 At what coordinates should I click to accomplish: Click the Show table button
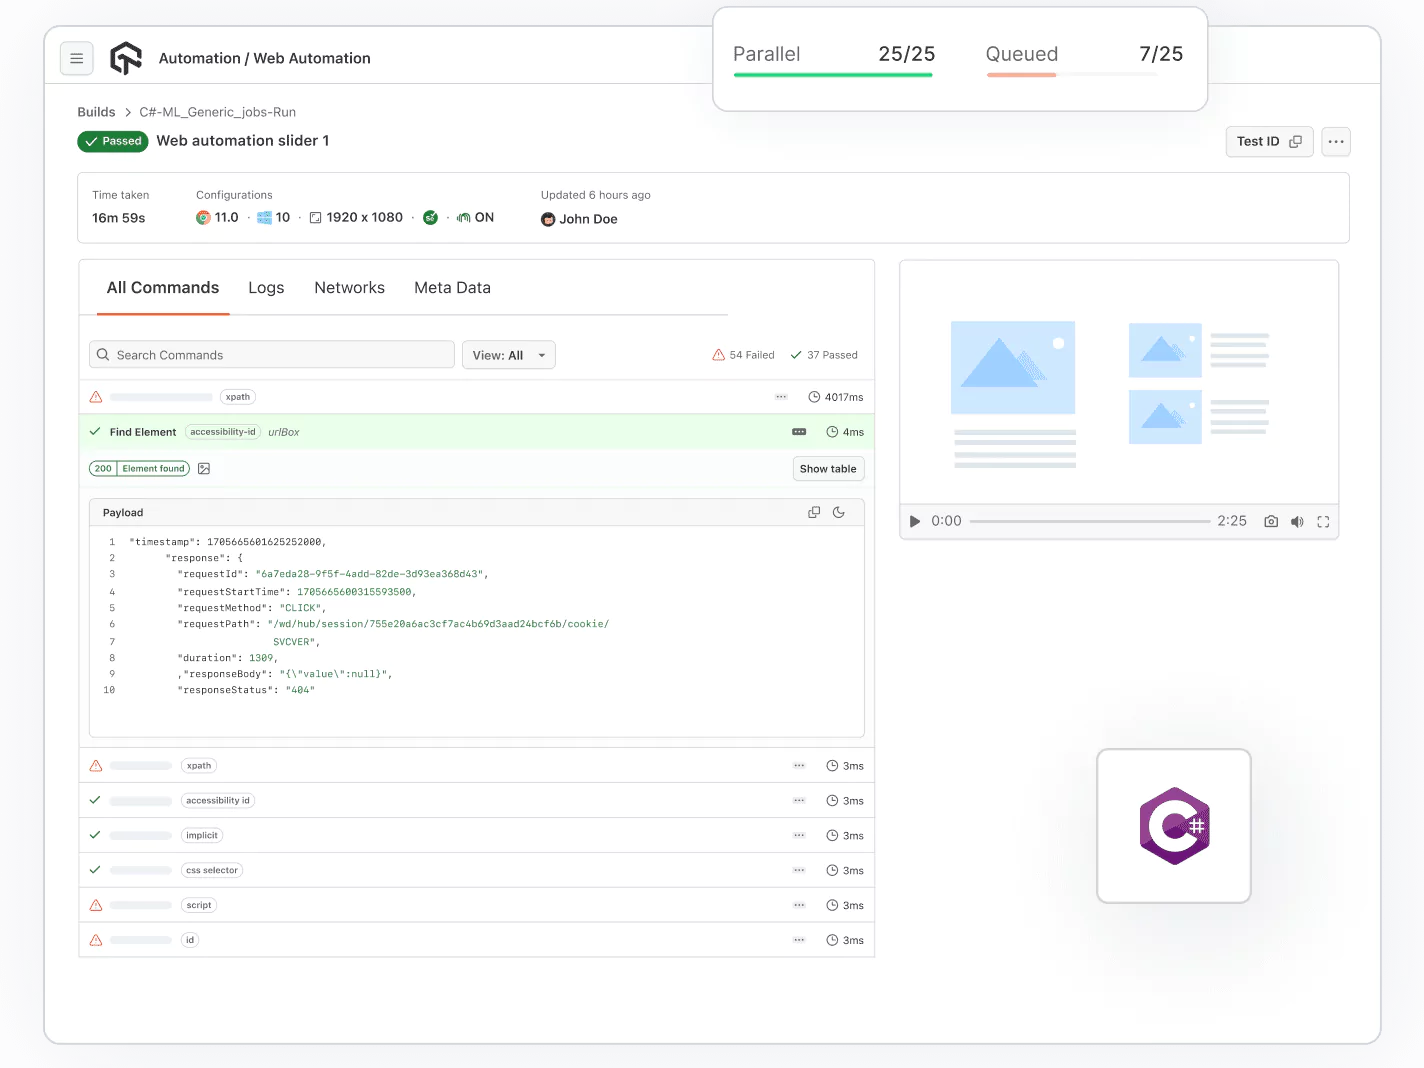coord(828,468)
